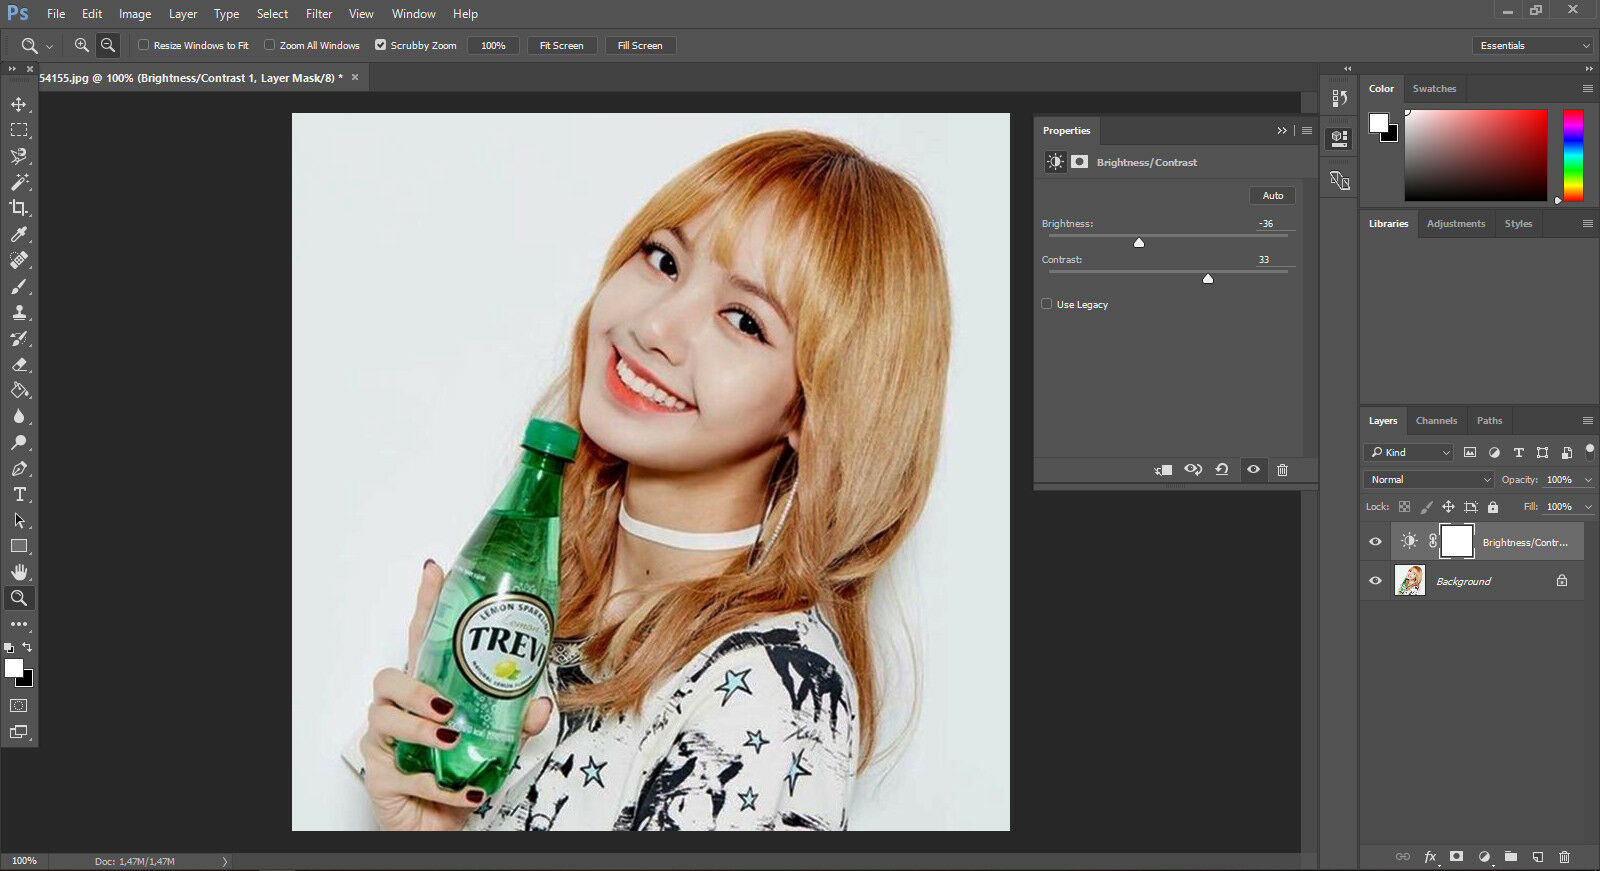Open the Filter menu
Image resolution: width=1600 pixels, height=871 pixels.
318,14
